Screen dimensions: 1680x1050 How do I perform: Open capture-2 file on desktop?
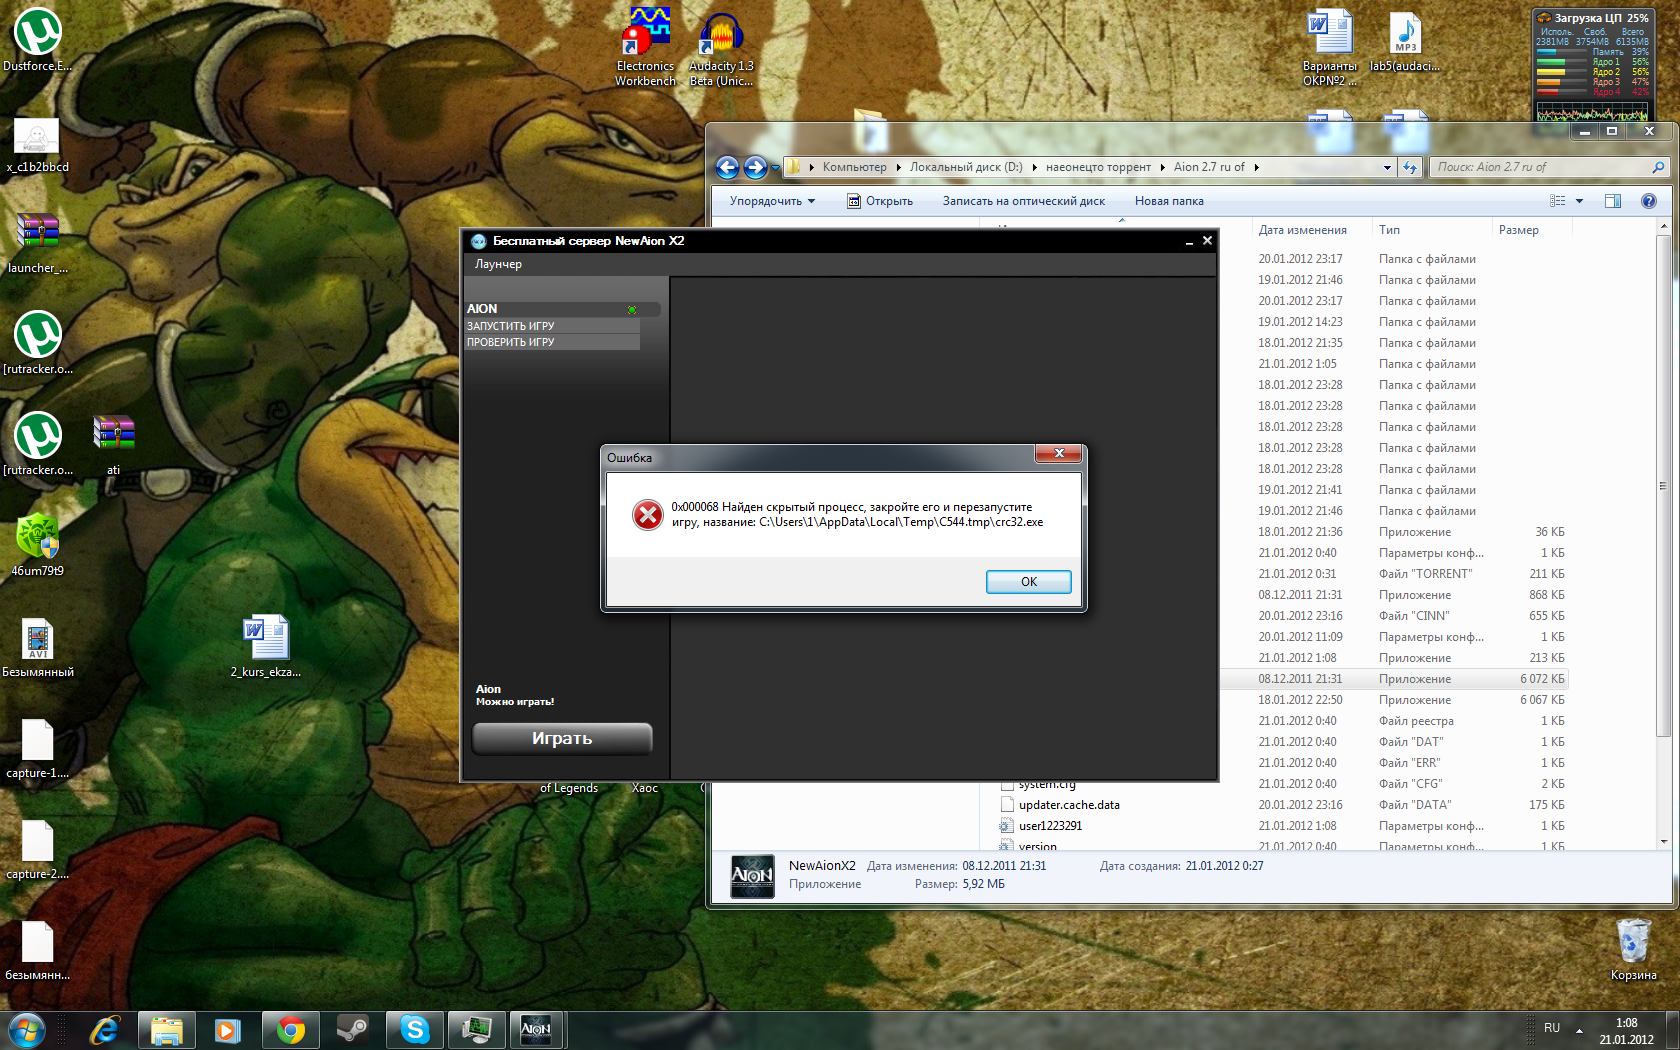click(38, 849)
